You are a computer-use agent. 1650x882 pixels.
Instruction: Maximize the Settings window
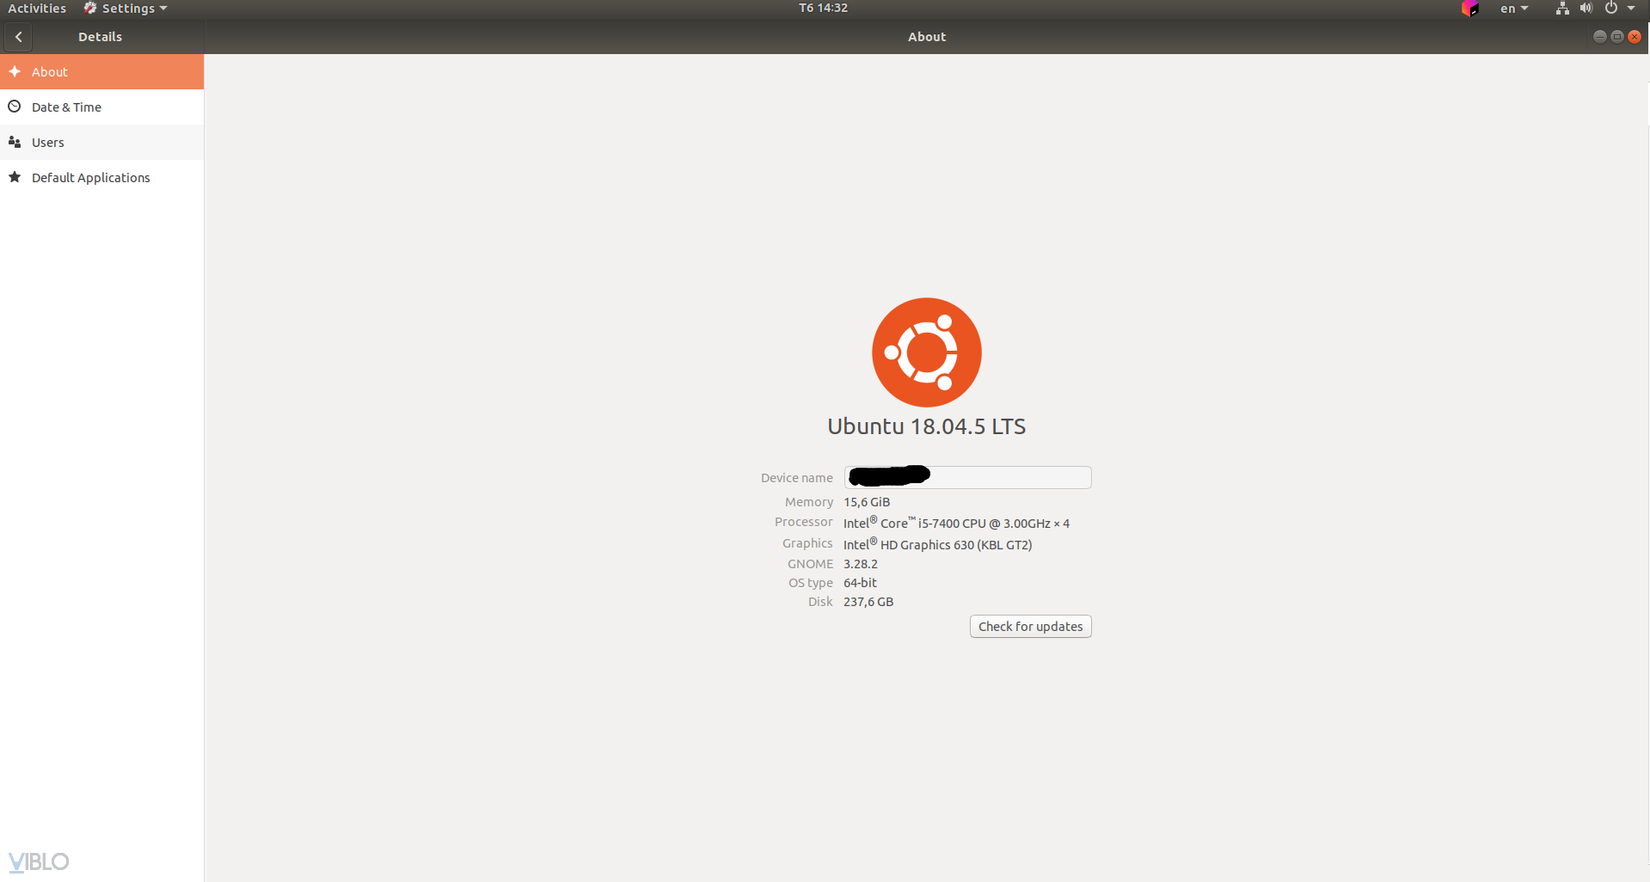[1616, 37]
